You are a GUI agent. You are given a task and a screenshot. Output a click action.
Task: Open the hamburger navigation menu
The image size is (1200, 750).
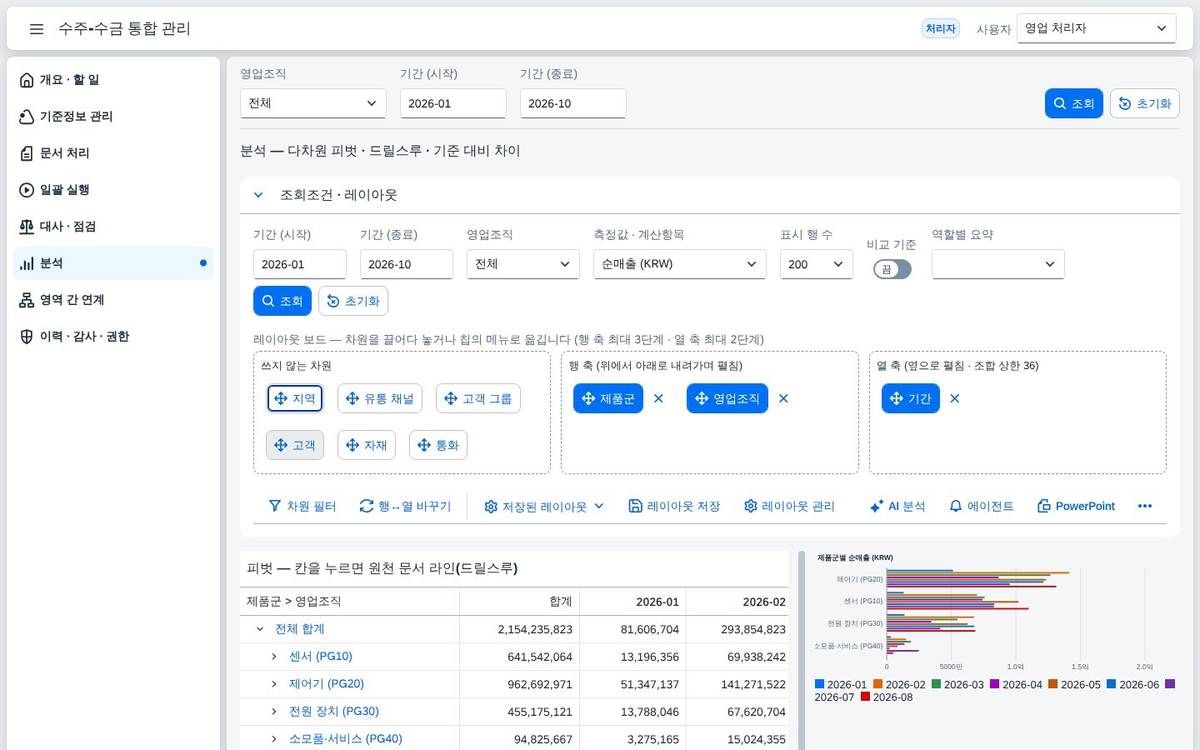pyautogui.click(x=36, y=29)
